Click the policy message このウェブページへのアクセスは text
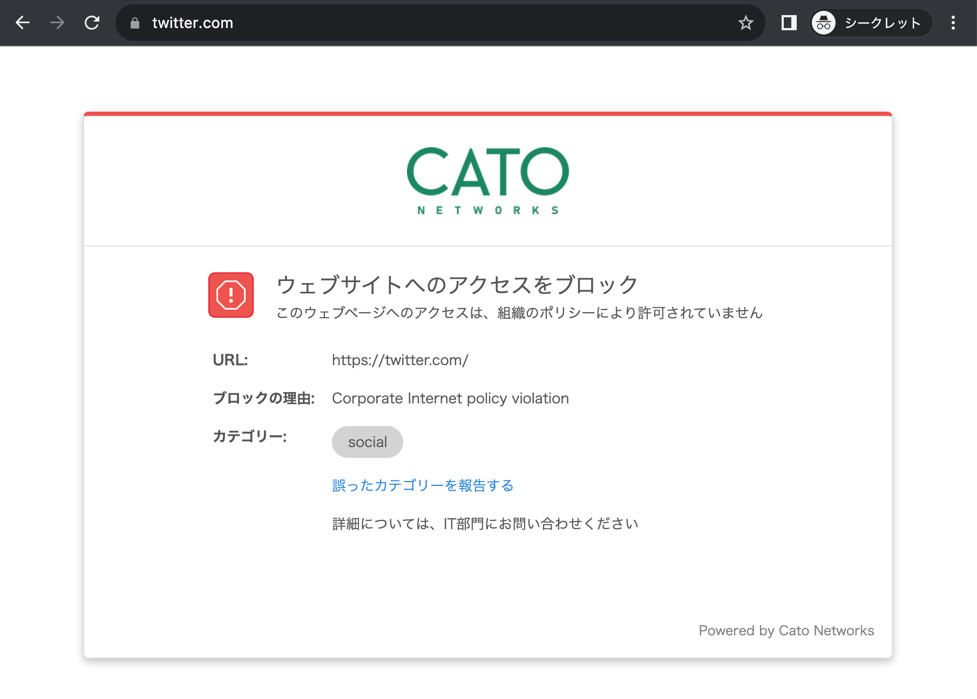Image resolution: width=977 pixels, height=699 pixels. tap(519, 312)
